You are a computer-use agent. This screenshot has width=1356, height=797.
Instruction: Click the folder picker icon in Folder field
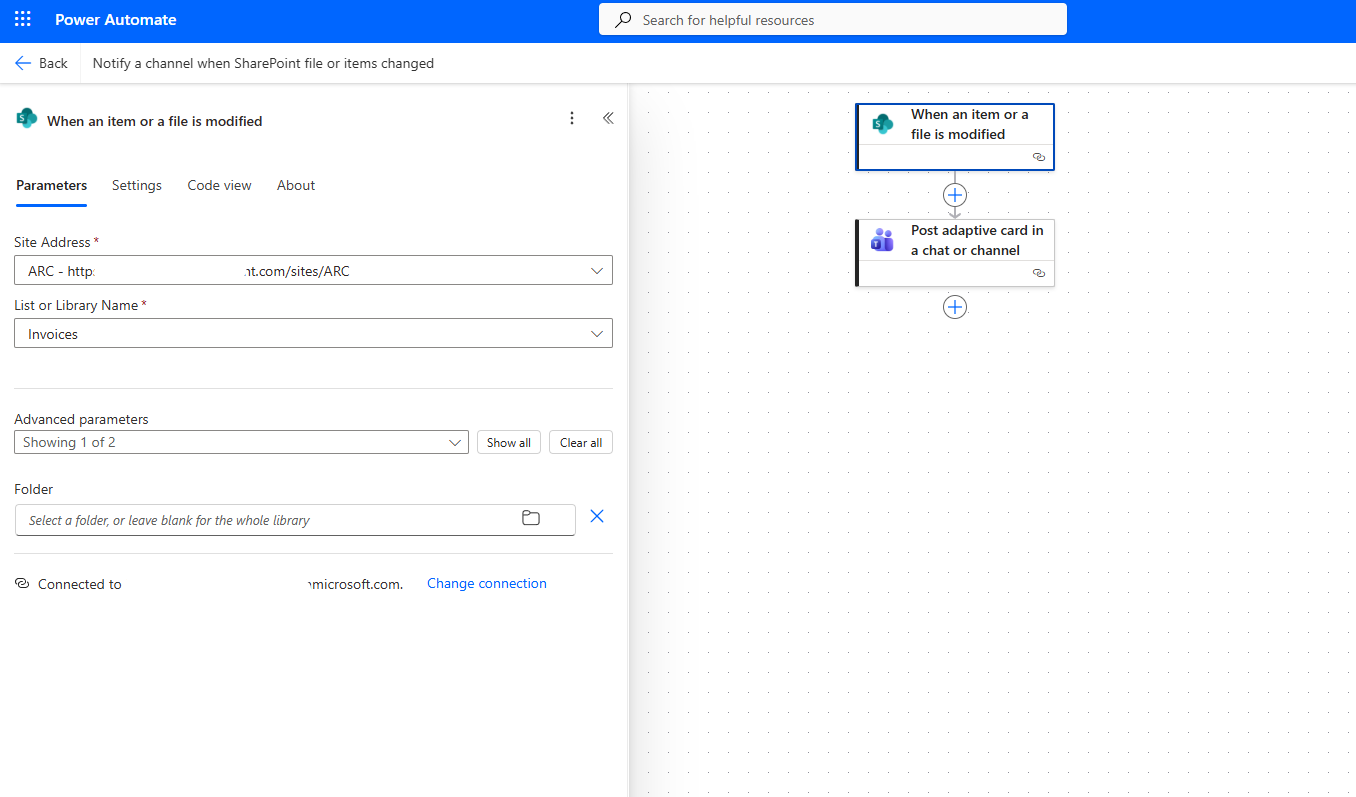[x=531, y=518]
